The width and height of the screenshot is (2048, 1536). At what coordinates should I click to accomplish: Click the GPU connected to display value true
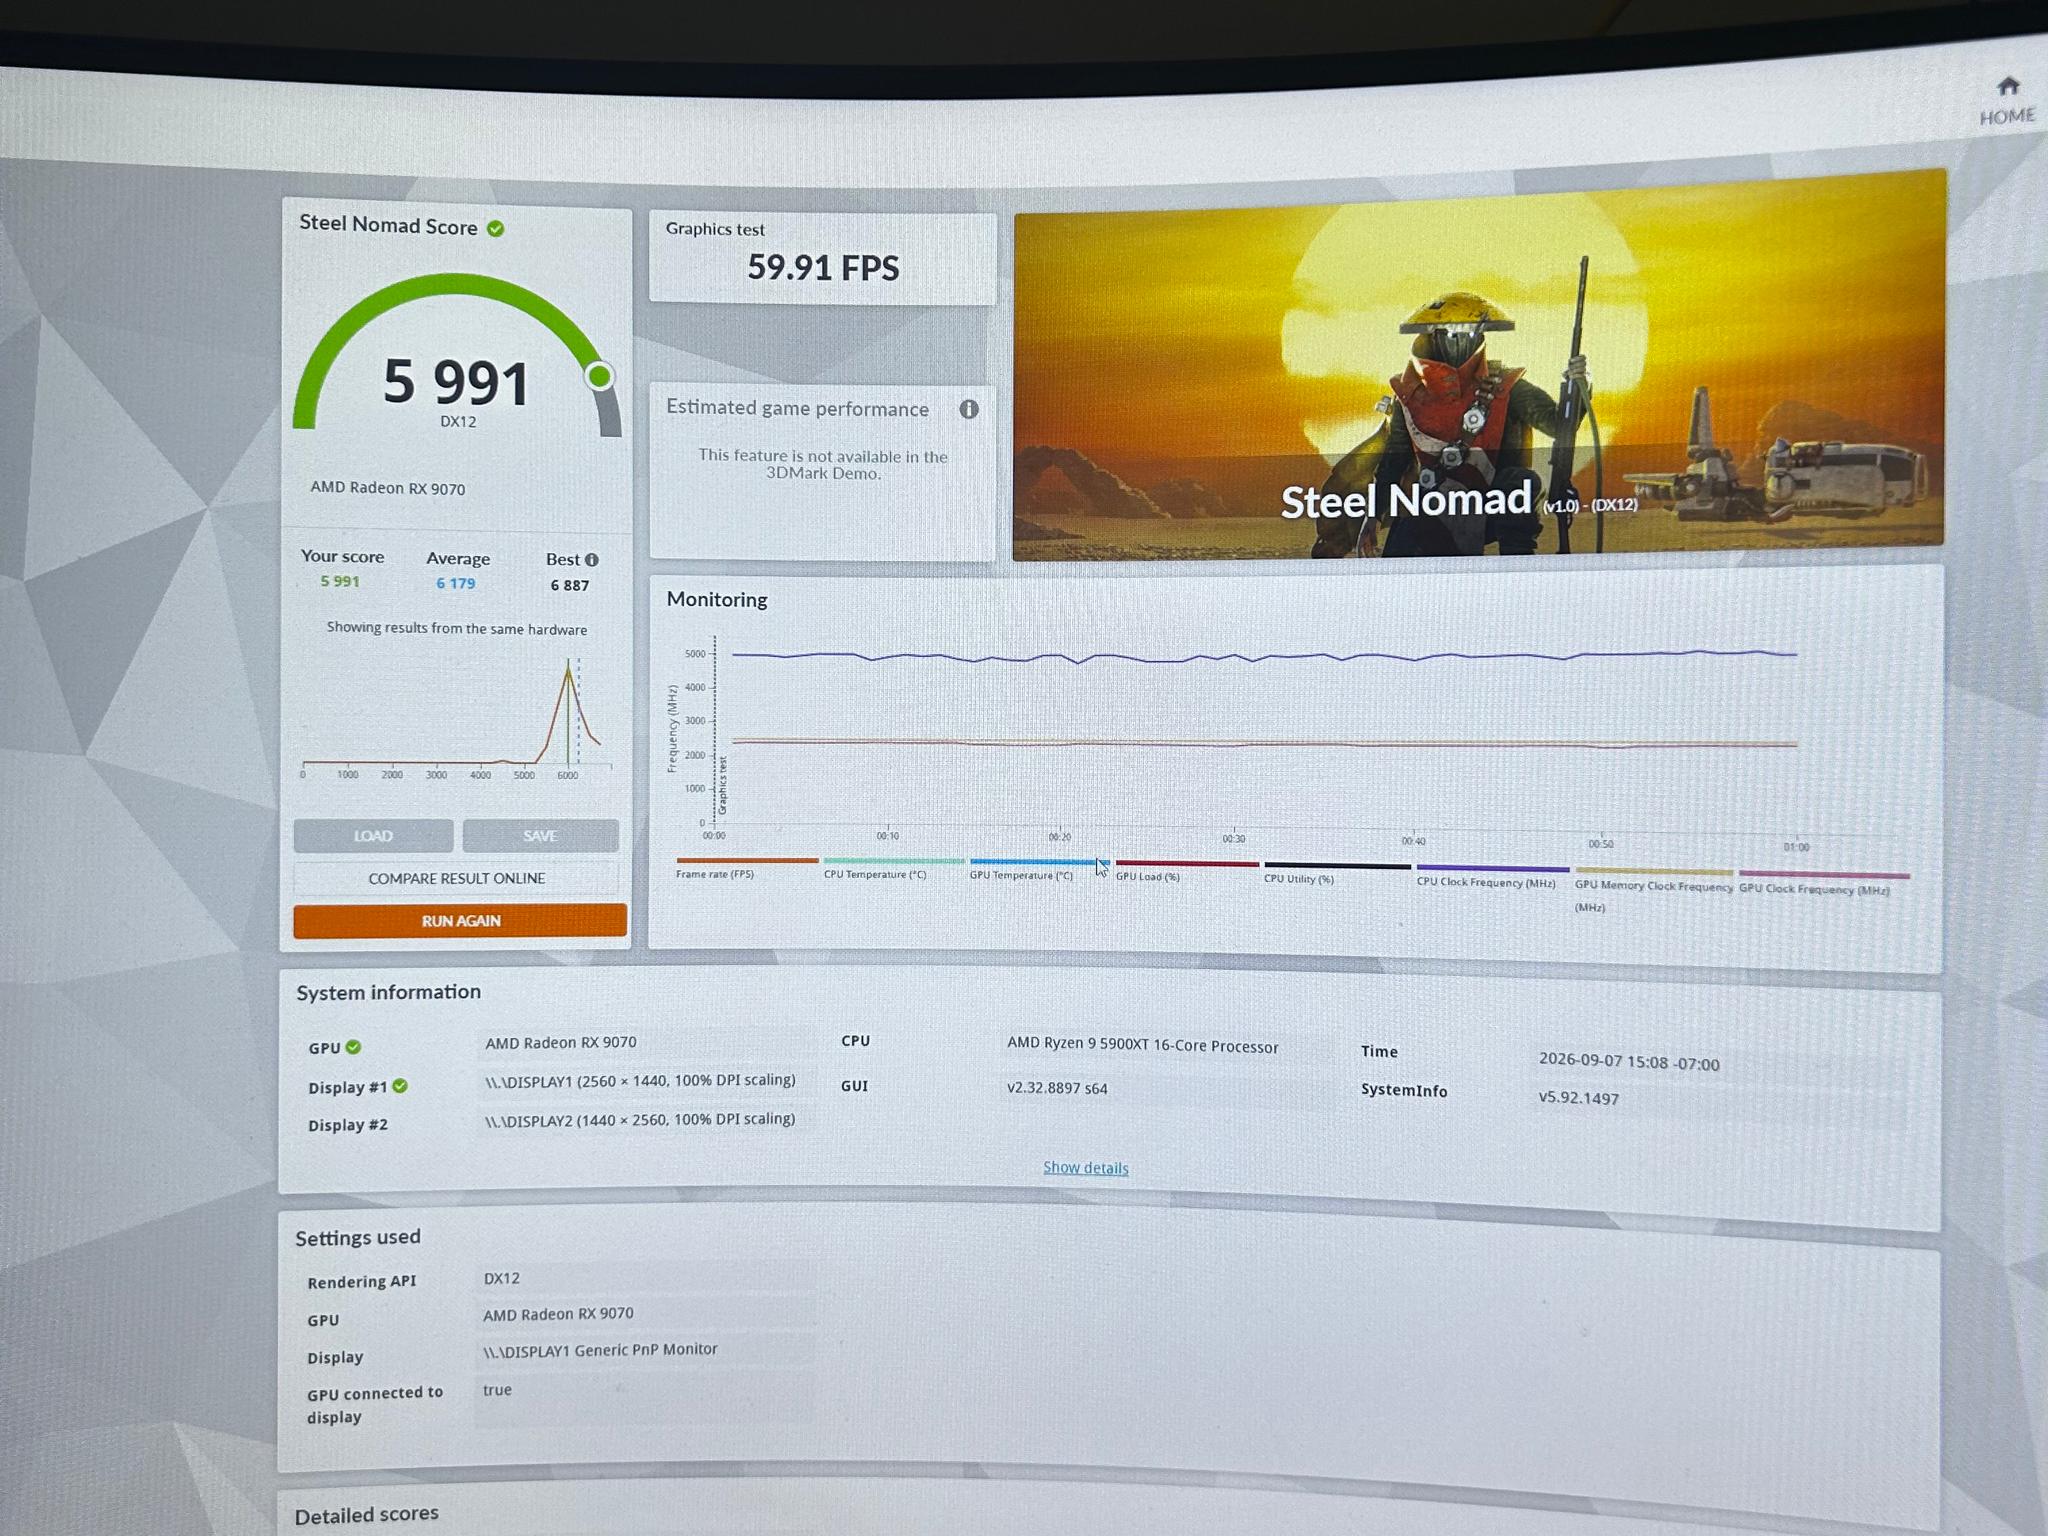[x=497, y=1390]
